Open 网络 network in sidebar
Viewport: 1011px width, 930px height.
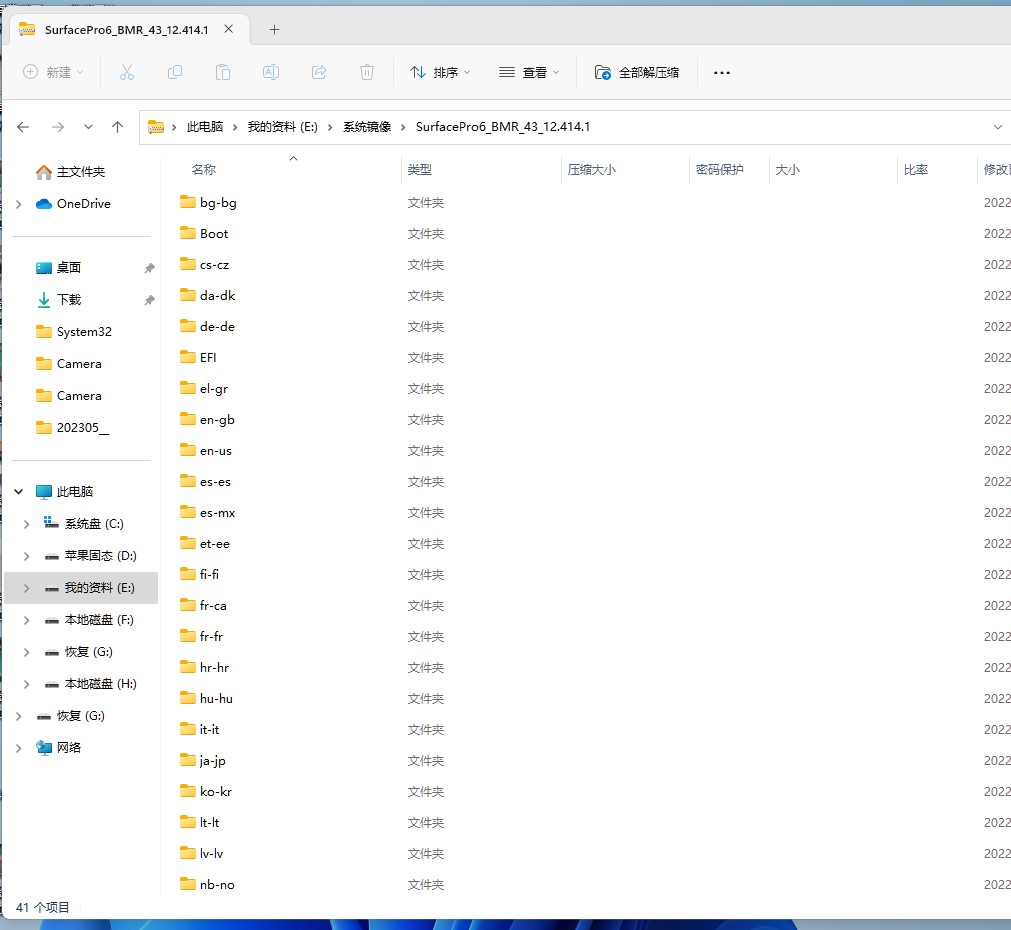click(x=58, y=747)
